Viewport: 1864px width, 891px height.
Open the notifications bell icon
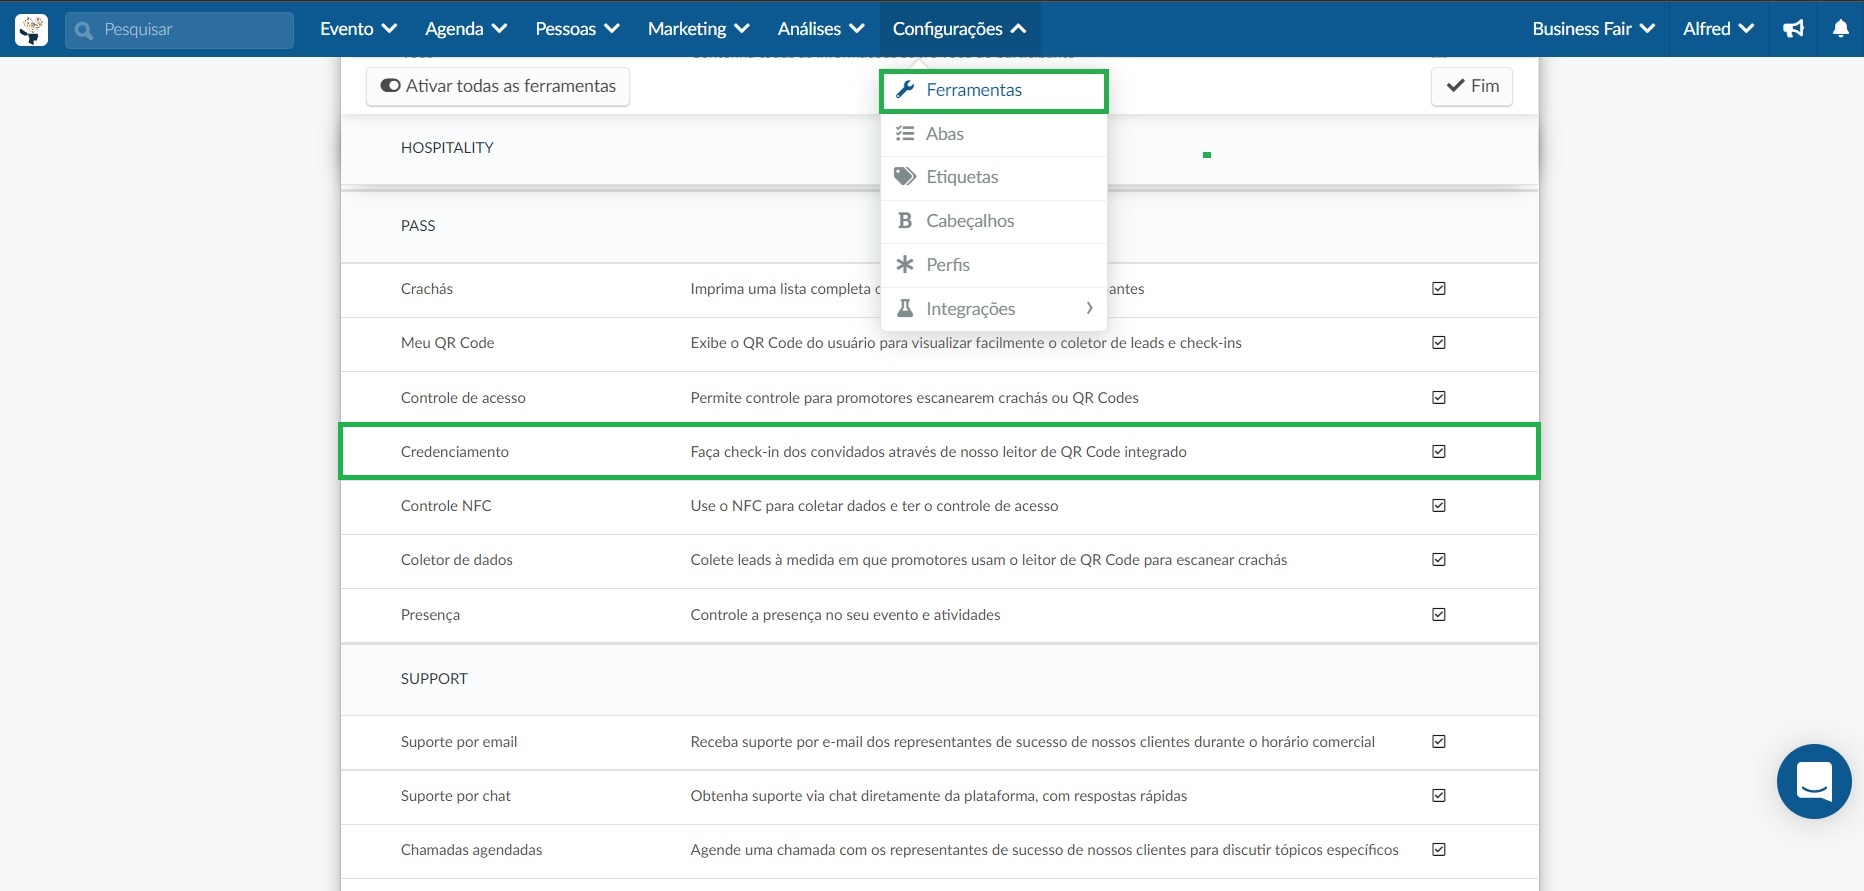(1840, 29)
